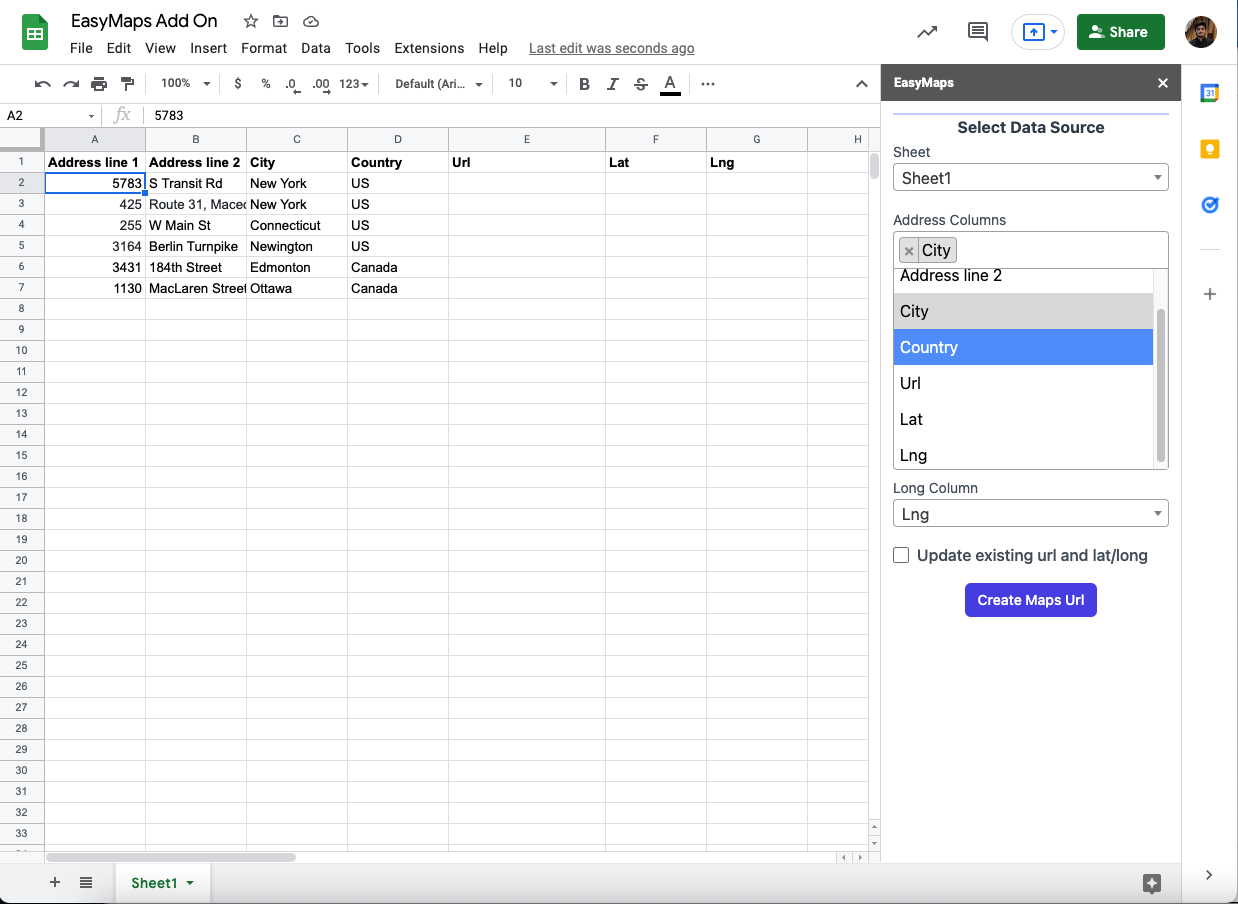Screen dimensions: 1238x904
Task: Open the Edit menu
Action: click(x=119, y=48)
